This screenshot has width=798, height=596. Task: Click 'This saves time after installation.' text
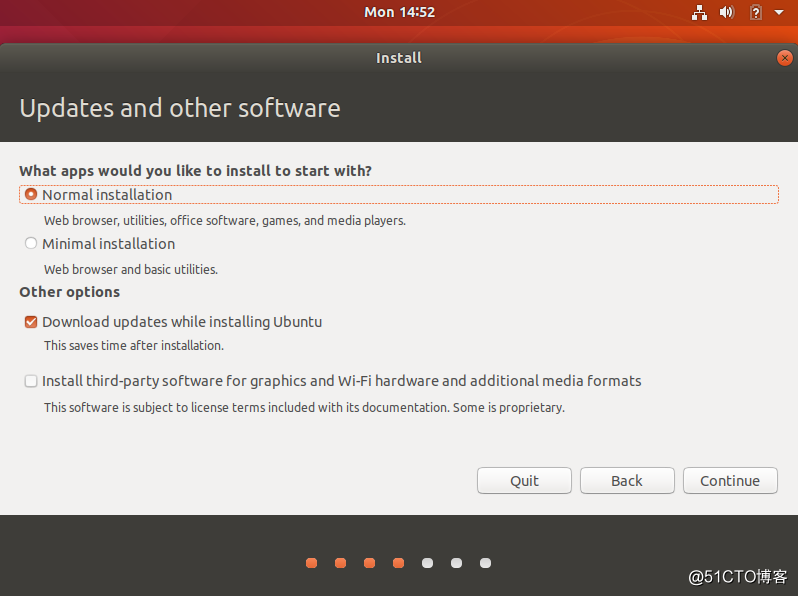point(134,346)
